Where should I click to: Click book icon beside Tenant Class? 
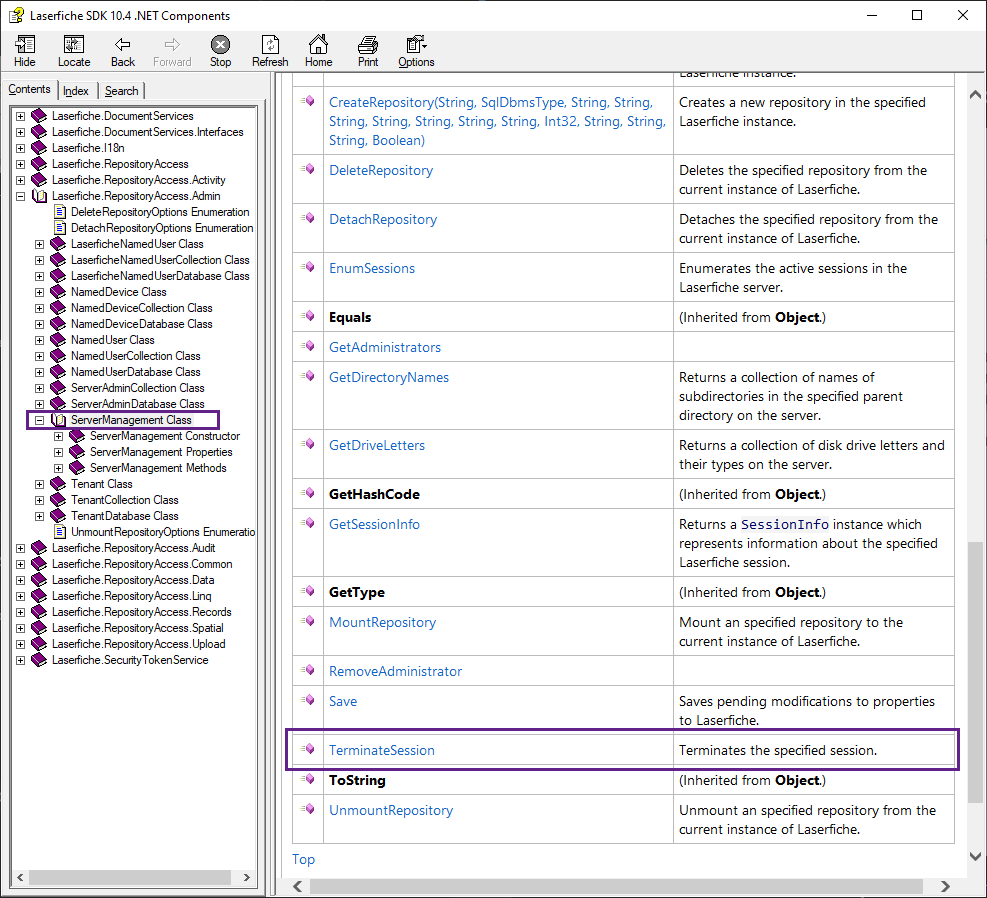58,484
